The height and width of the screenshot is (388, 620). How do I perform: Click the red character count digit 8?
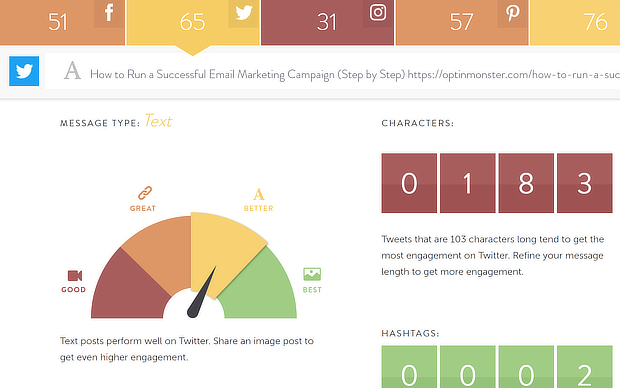click(x=526, y=183)
